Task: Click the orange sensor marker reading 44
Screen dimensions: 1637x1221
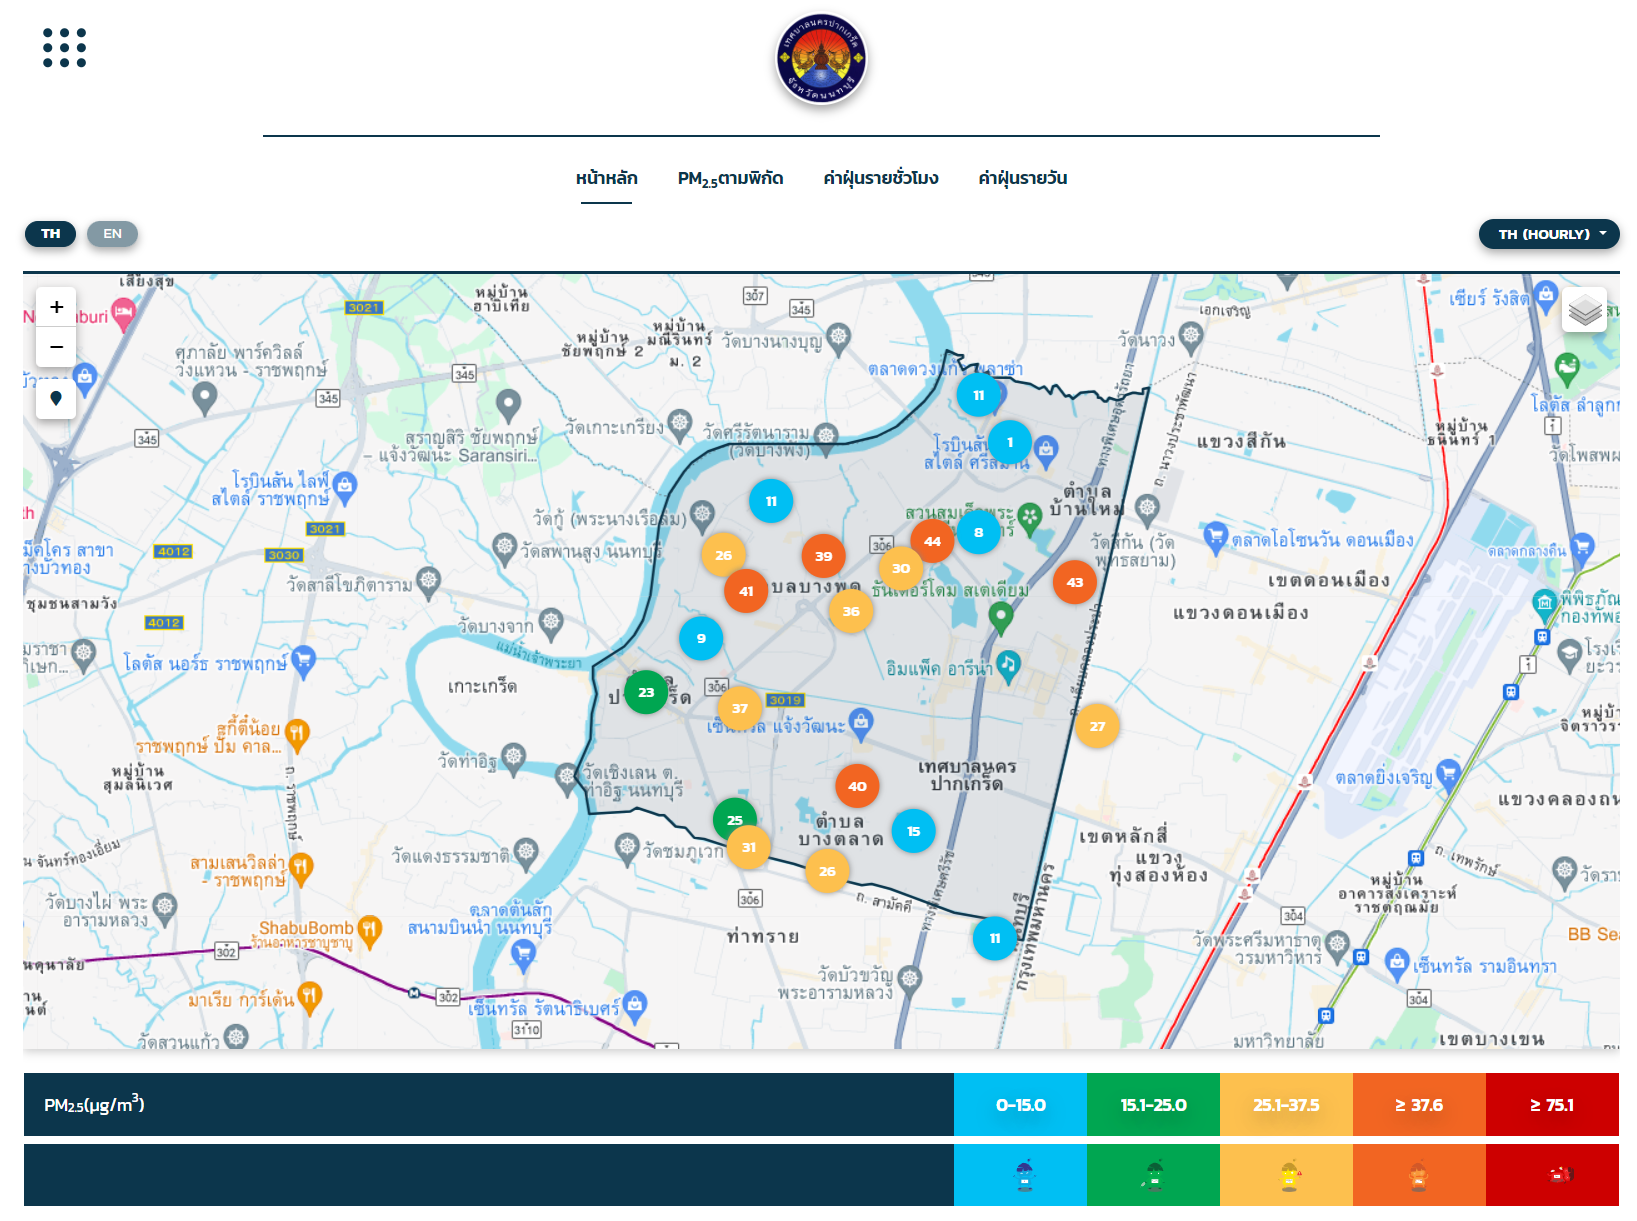Action: [932, 542]
